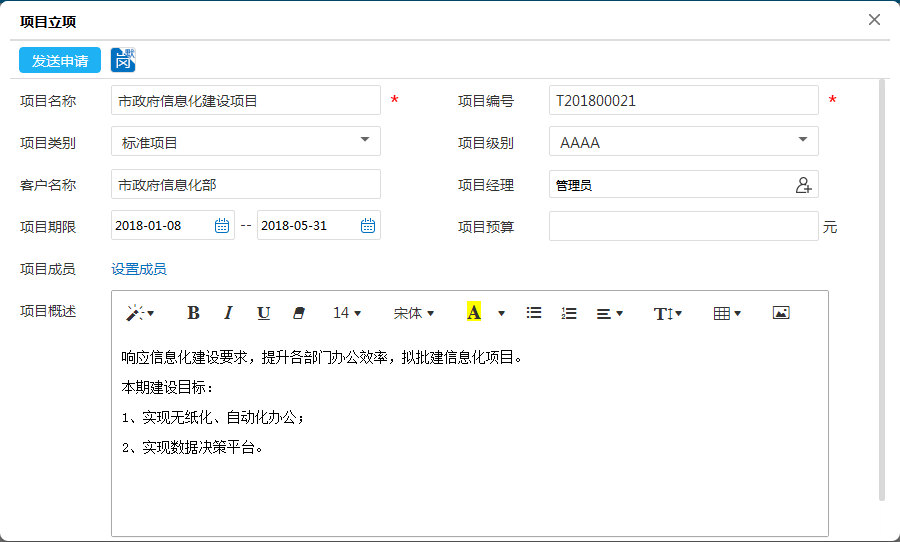The height and width of the screenshot is (542, 900).
Task: Click the 发送申请 button
Action: pos(60,61)
